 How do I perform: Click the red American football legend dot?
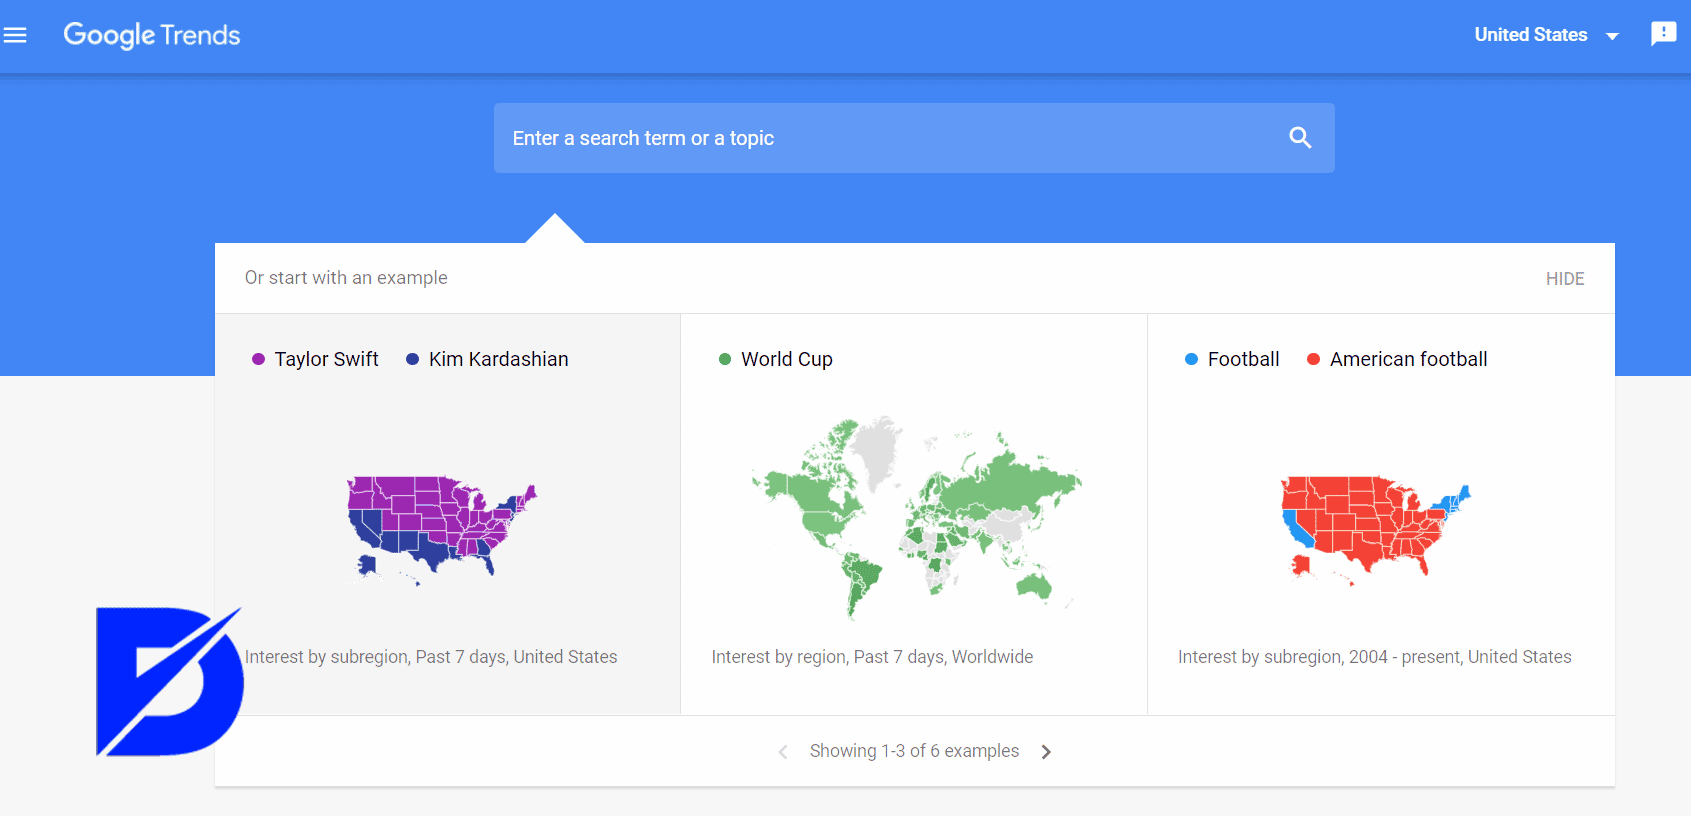tap(1313, 359)
